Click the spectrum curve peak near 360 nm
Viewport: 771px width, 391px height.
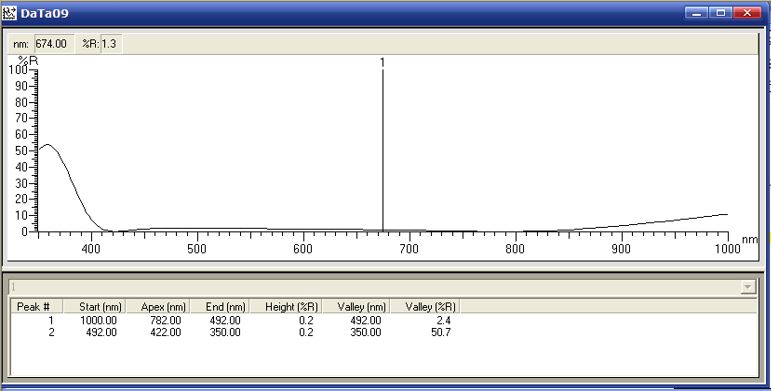click(x=47, y=145)
